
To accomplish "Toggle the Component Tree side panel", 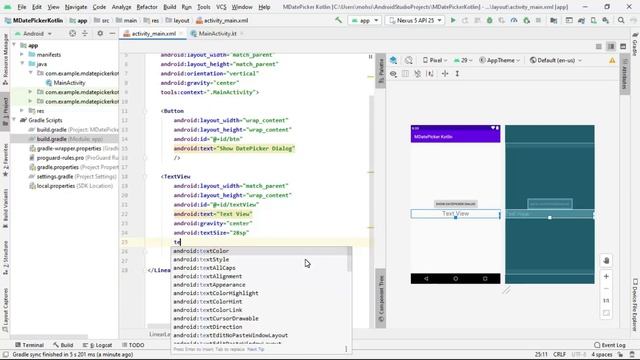I will [x=381, y=298].
